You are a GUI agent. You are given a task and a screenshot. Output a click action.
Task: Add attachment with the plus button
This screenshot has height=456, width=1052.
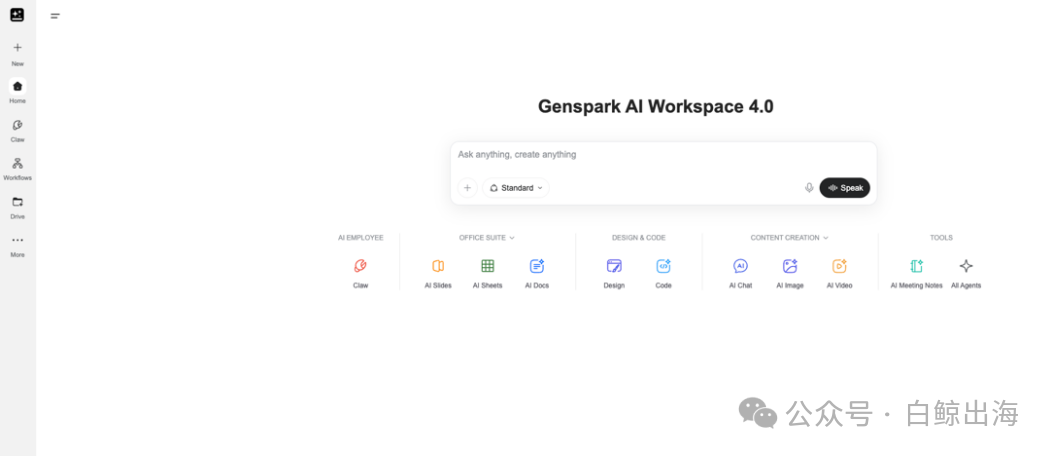click(468, 188)
